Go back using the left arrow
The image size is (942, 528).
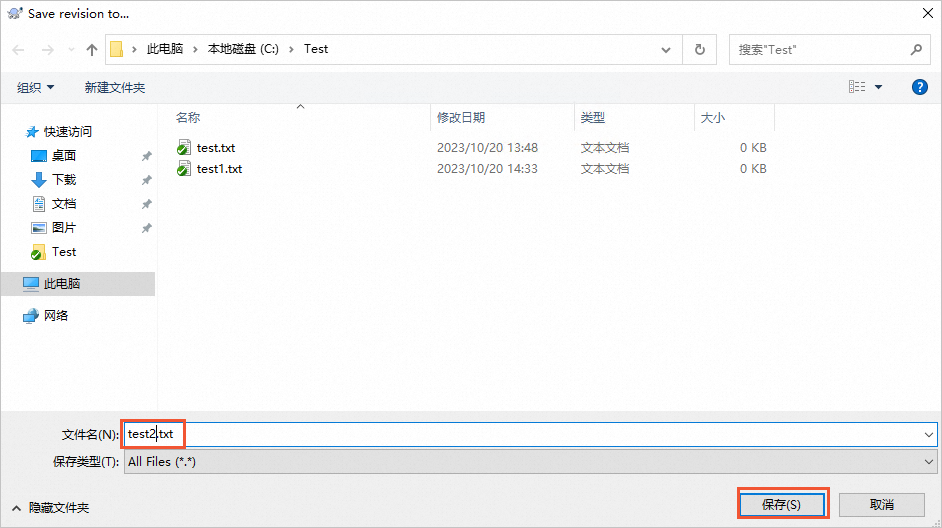pos(18,50)
